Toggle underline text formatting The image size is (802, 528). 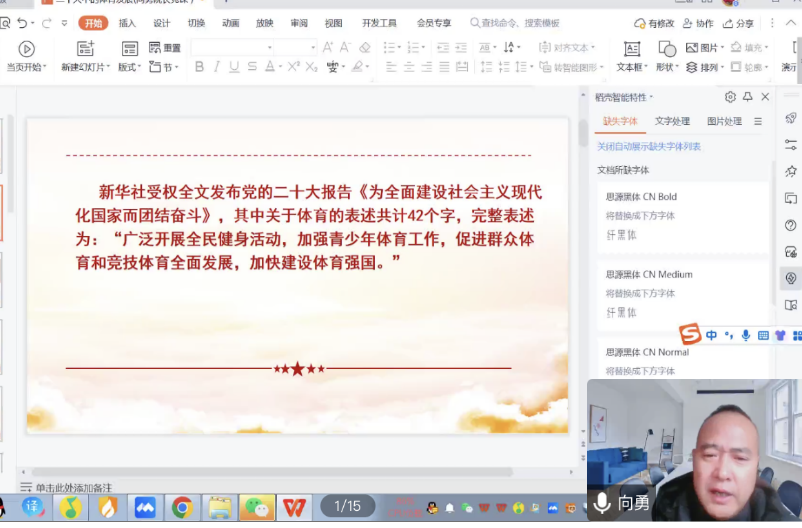click(x=234, y=67)
